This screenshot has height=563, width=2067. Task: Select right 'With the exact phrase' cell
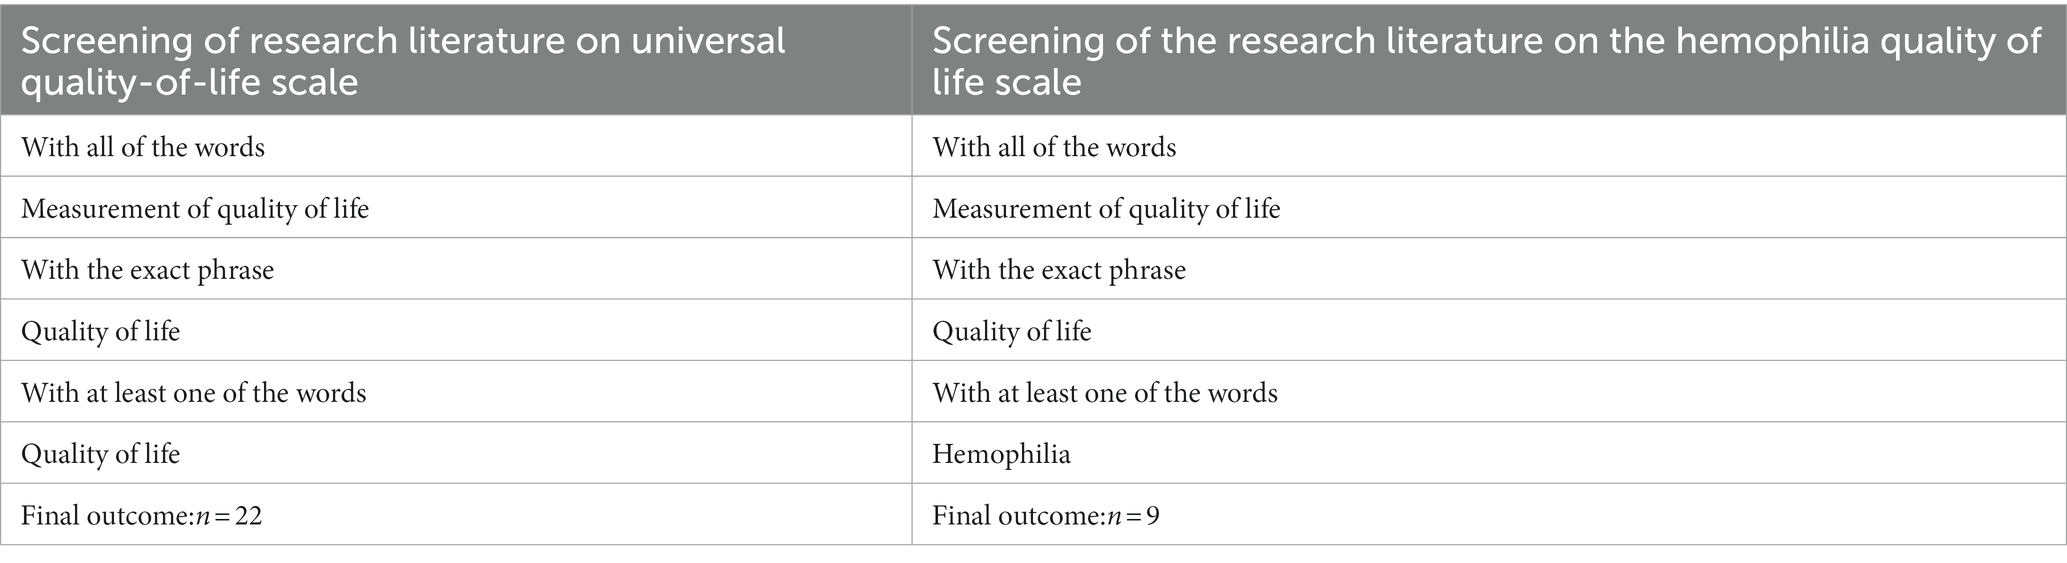point(1489,269)
